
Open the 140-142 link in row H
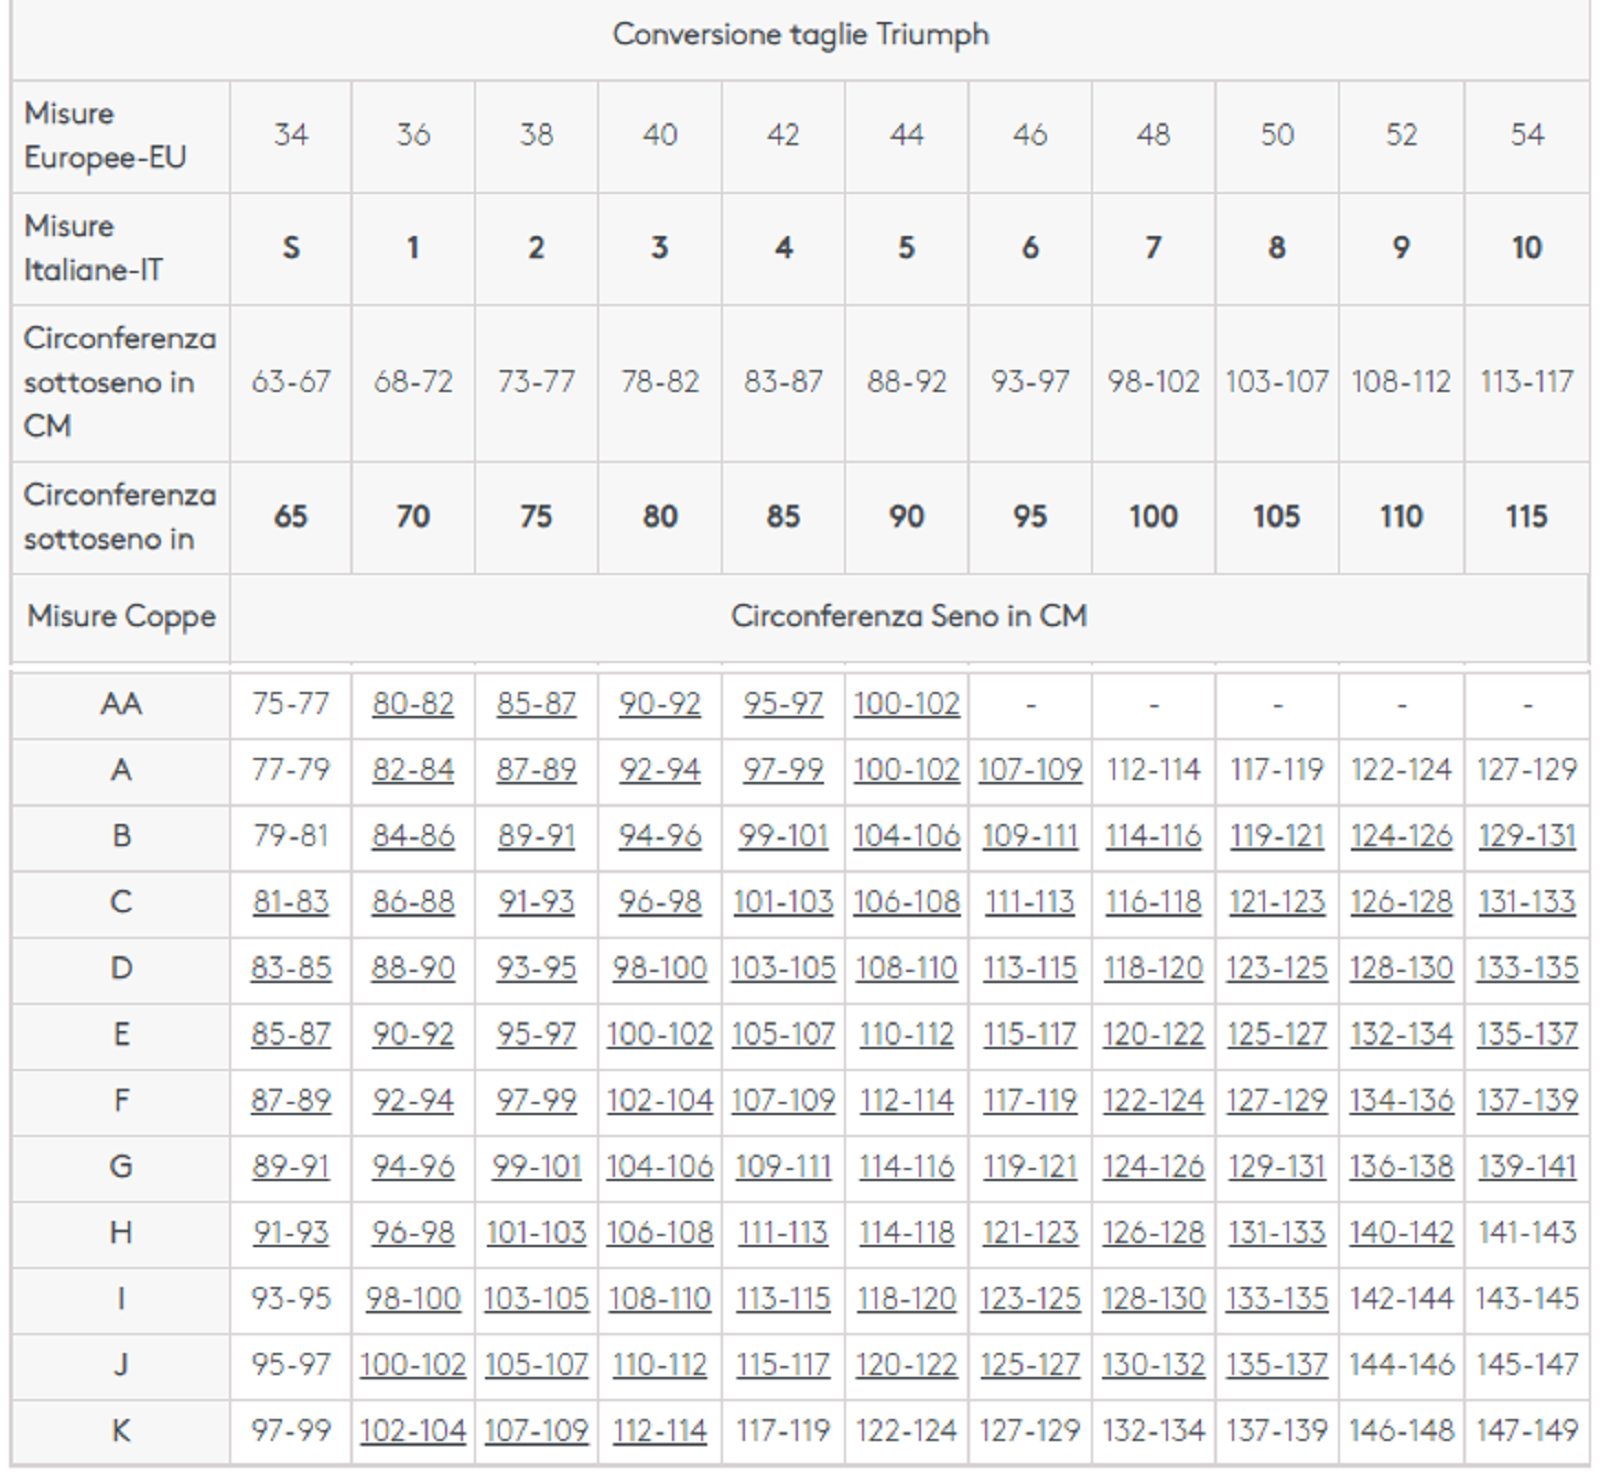pyautogui.click(x=1401, y=1232)
